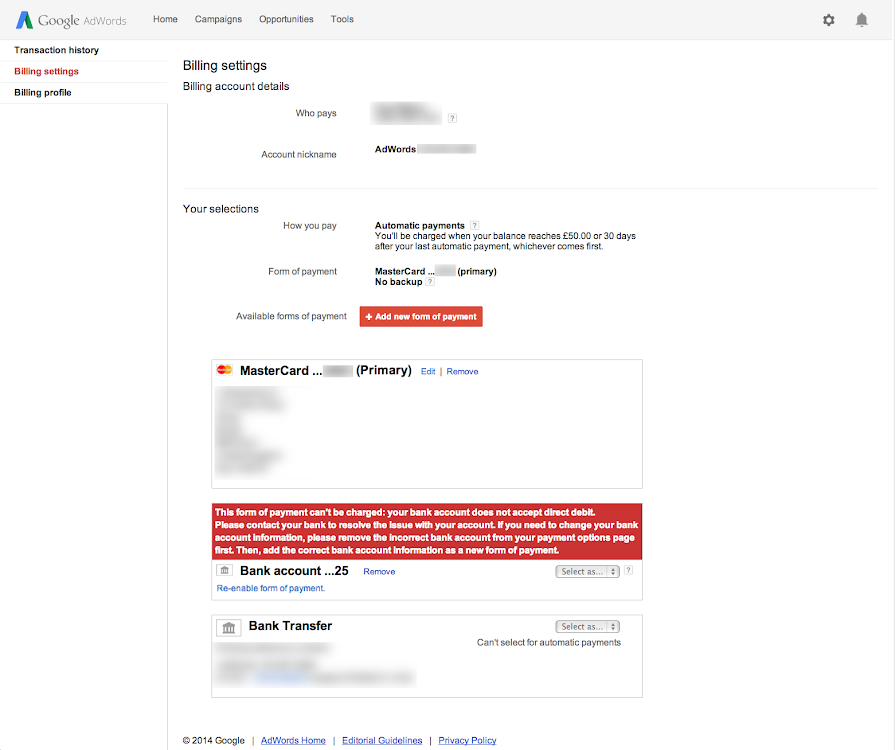Click the help icon next to No backup

(430, 281)
